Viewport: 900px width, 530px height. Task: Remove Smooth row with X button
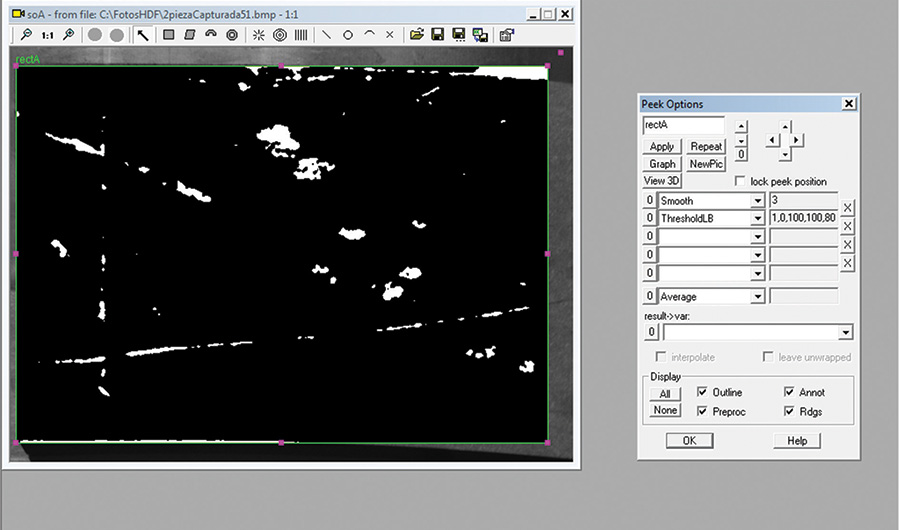coord(848,208)
